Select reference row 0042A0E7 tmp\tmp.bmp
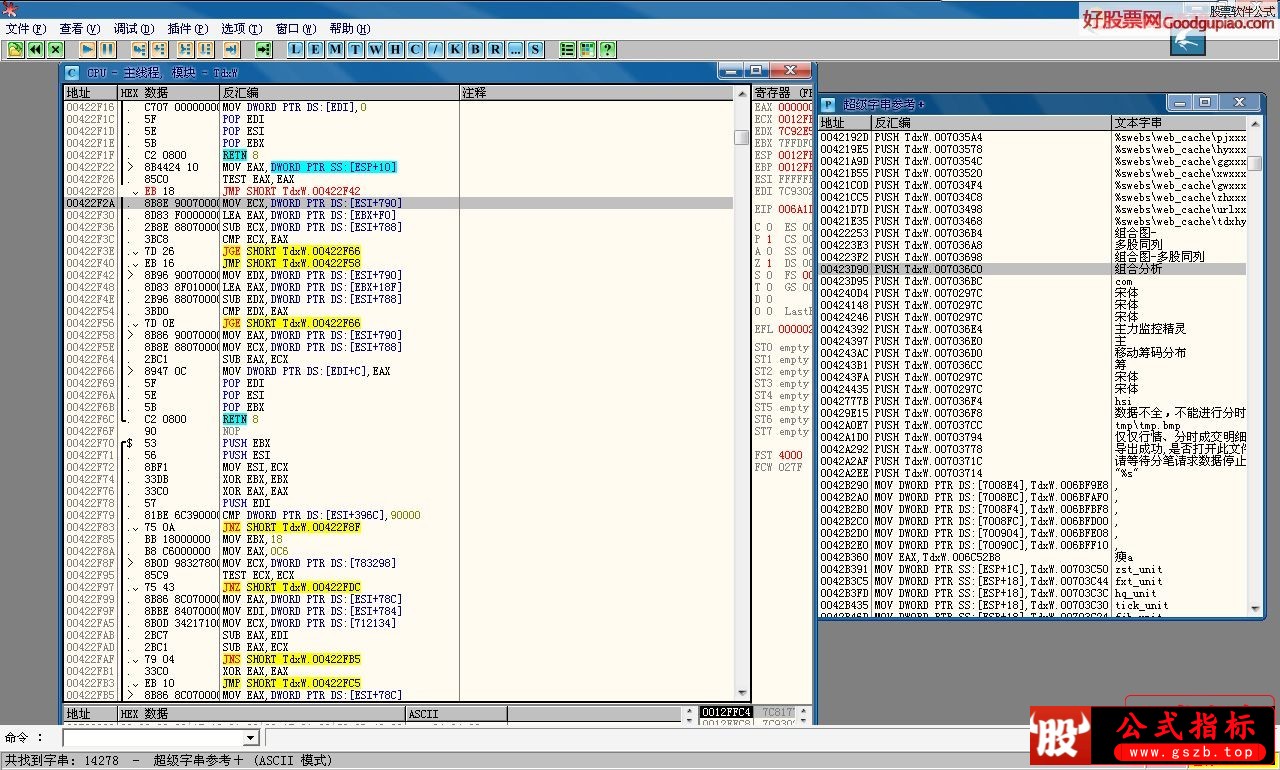This screenshot has height=770, width=1280. (1032, 425)
